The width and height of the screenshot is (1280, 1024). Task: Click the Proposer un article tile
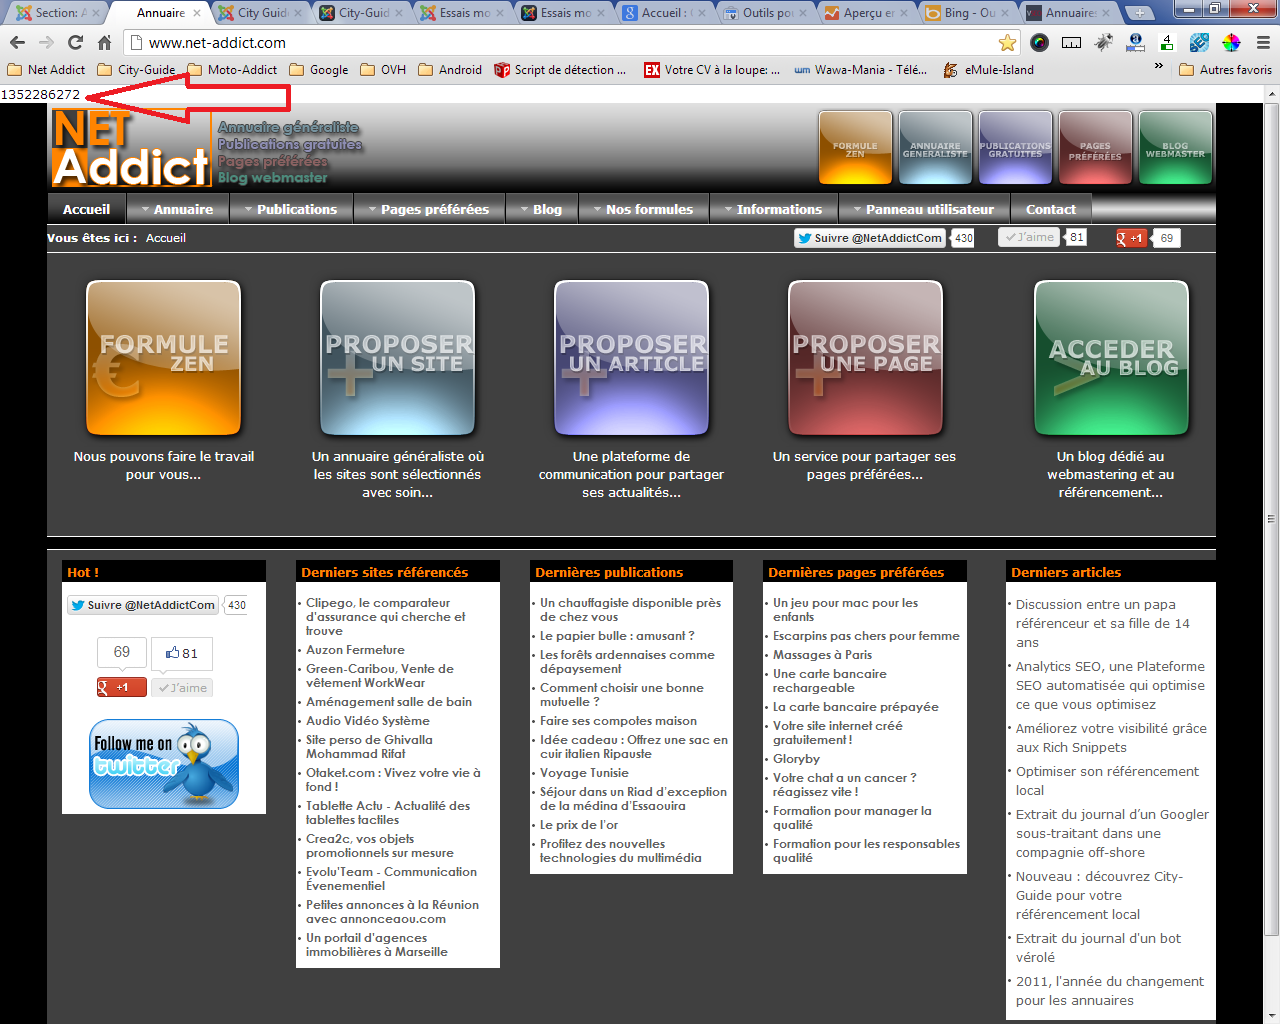(x=632, y=358)
